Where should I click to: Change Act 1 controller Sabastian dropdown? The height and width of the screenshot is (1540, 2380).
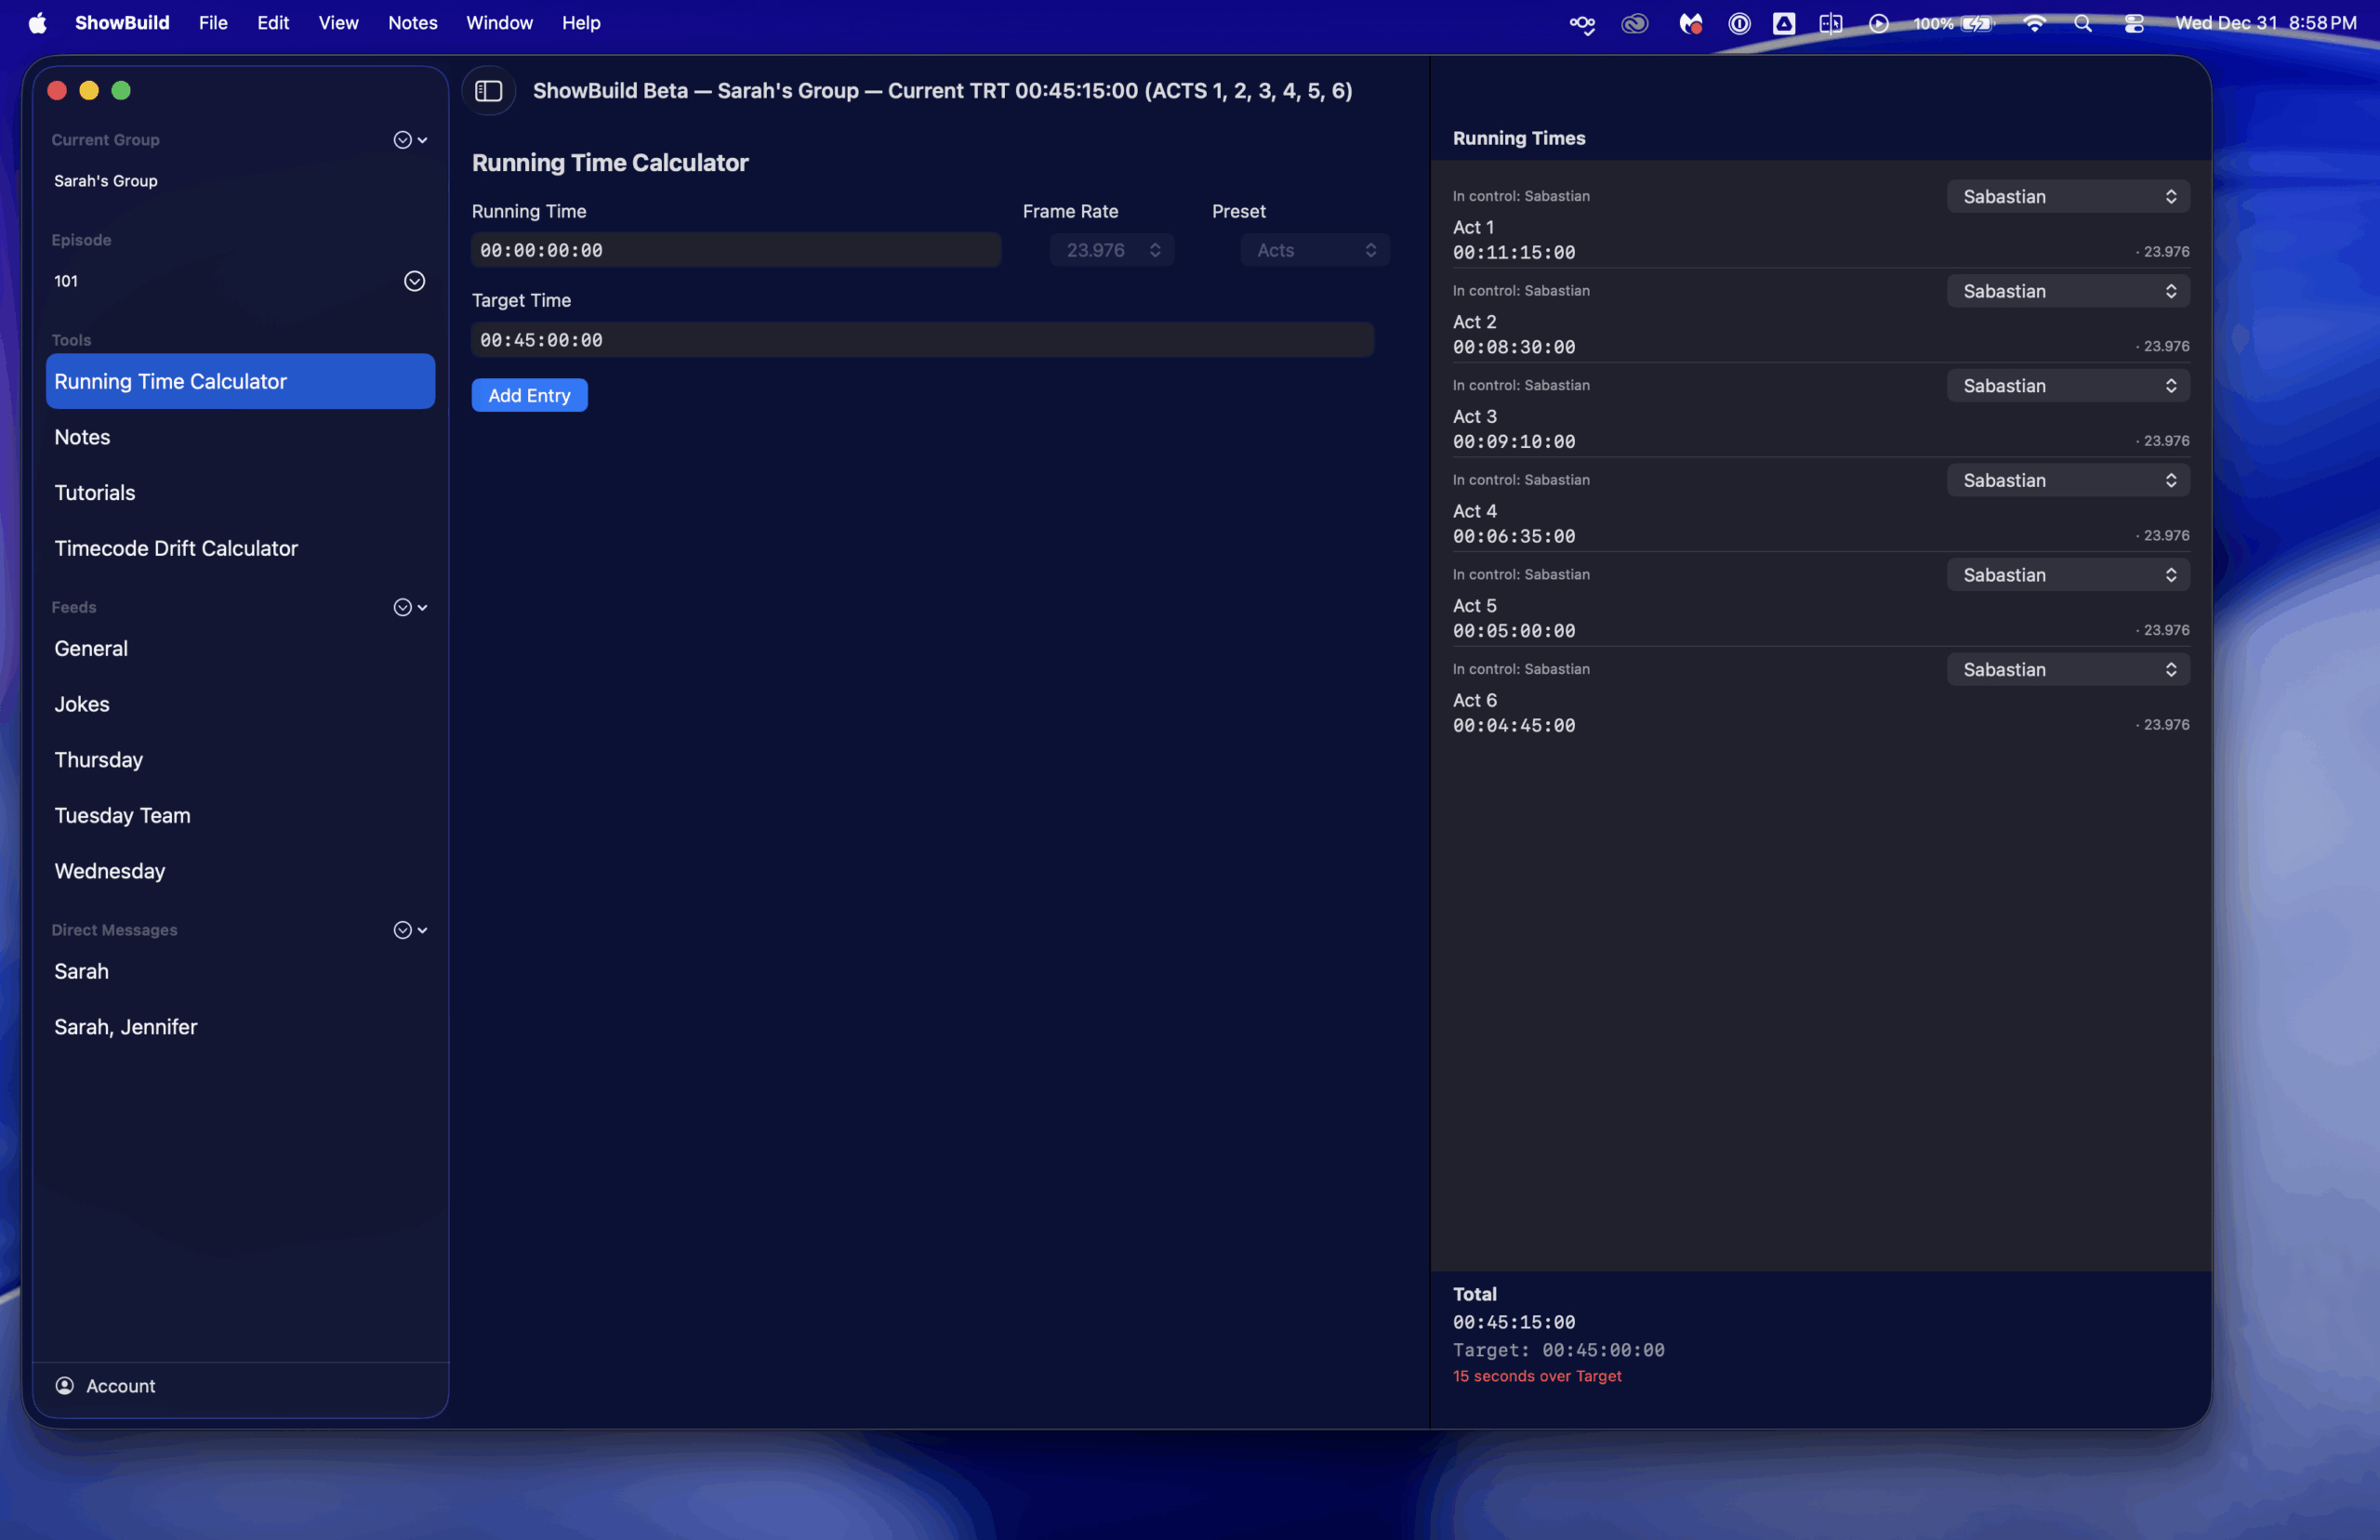point(2067,196)
